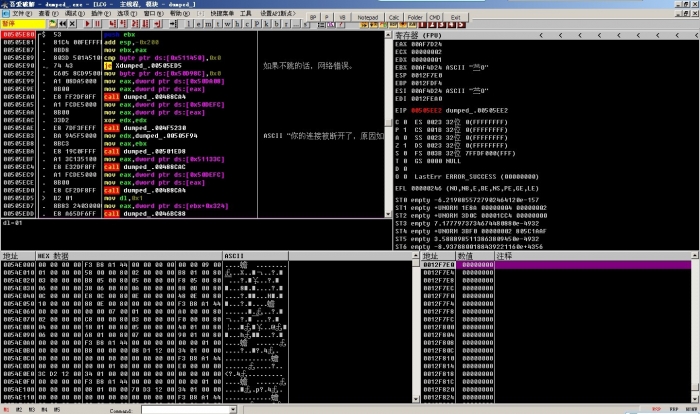
Task: Go to address with the arrow icon
Action: pos(173,24)
